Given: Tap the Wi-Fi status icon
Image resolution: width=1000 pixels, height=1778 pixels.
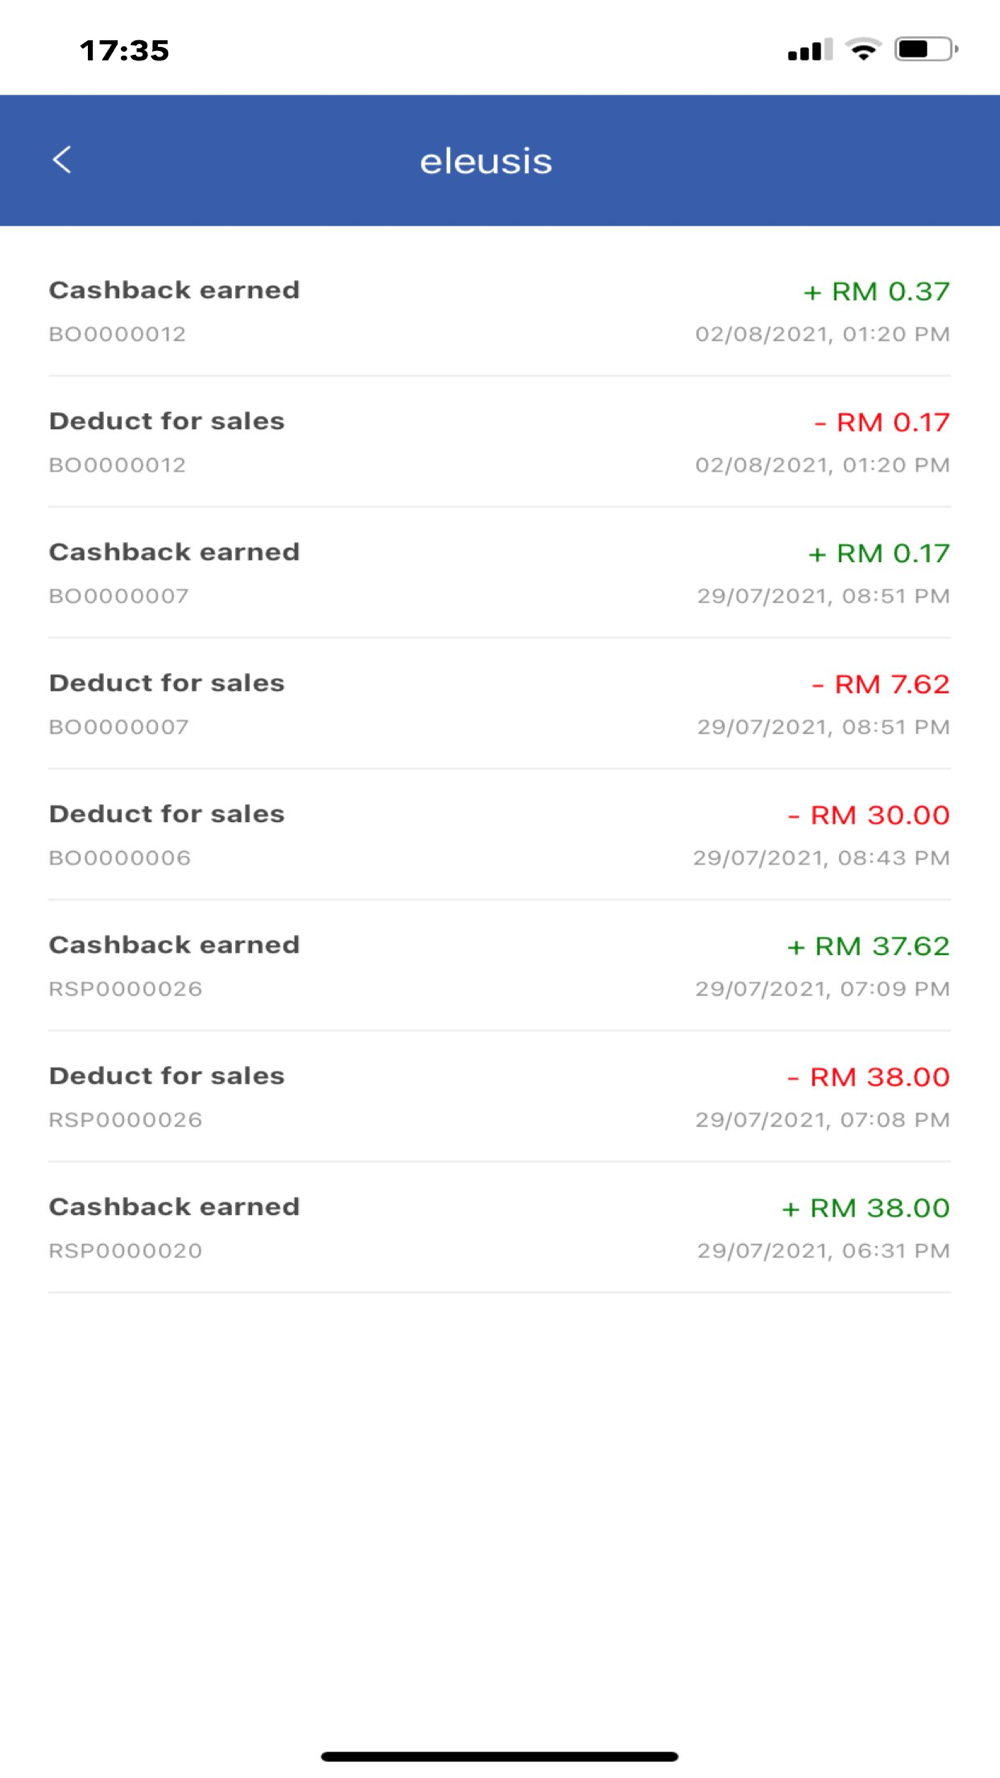Looking at the screenshot, I should 863,49.
